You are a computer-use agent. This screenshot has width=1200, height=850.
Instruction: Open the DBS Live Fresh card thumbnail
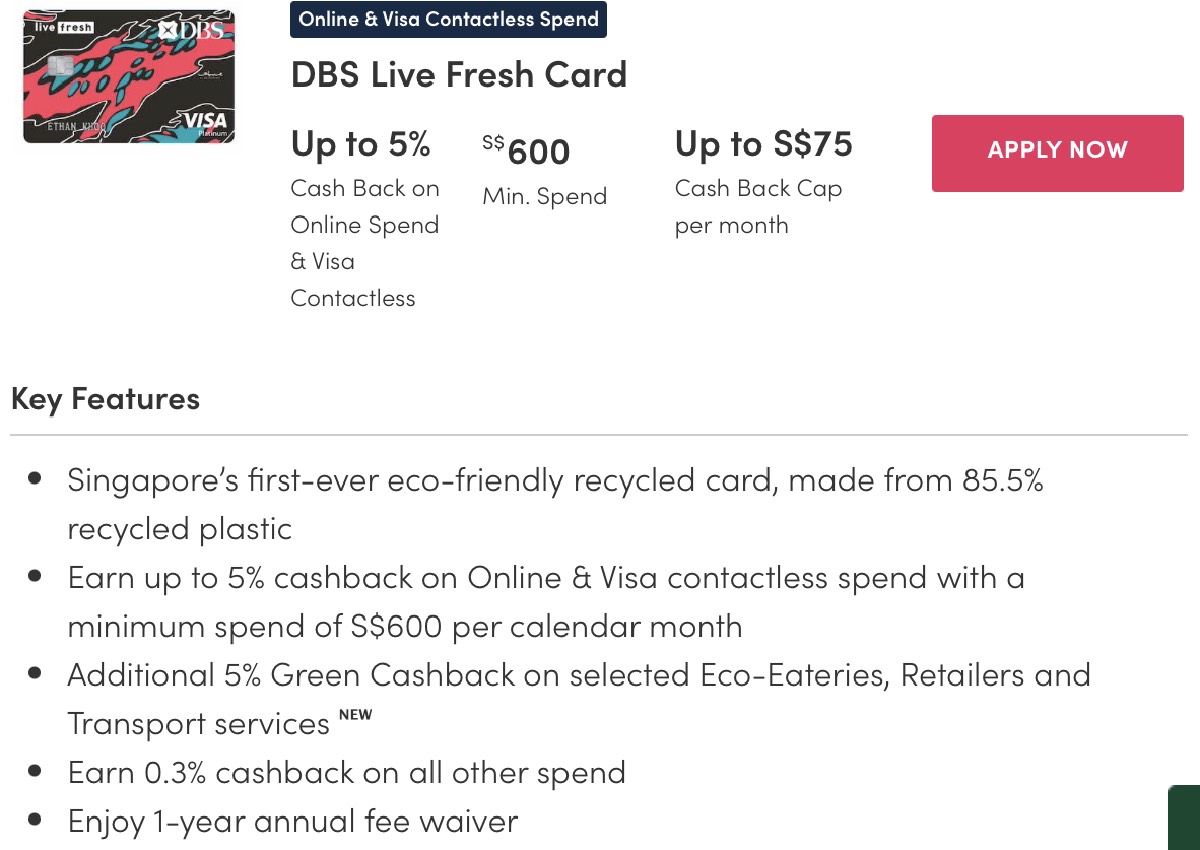(x=129, y=77)
